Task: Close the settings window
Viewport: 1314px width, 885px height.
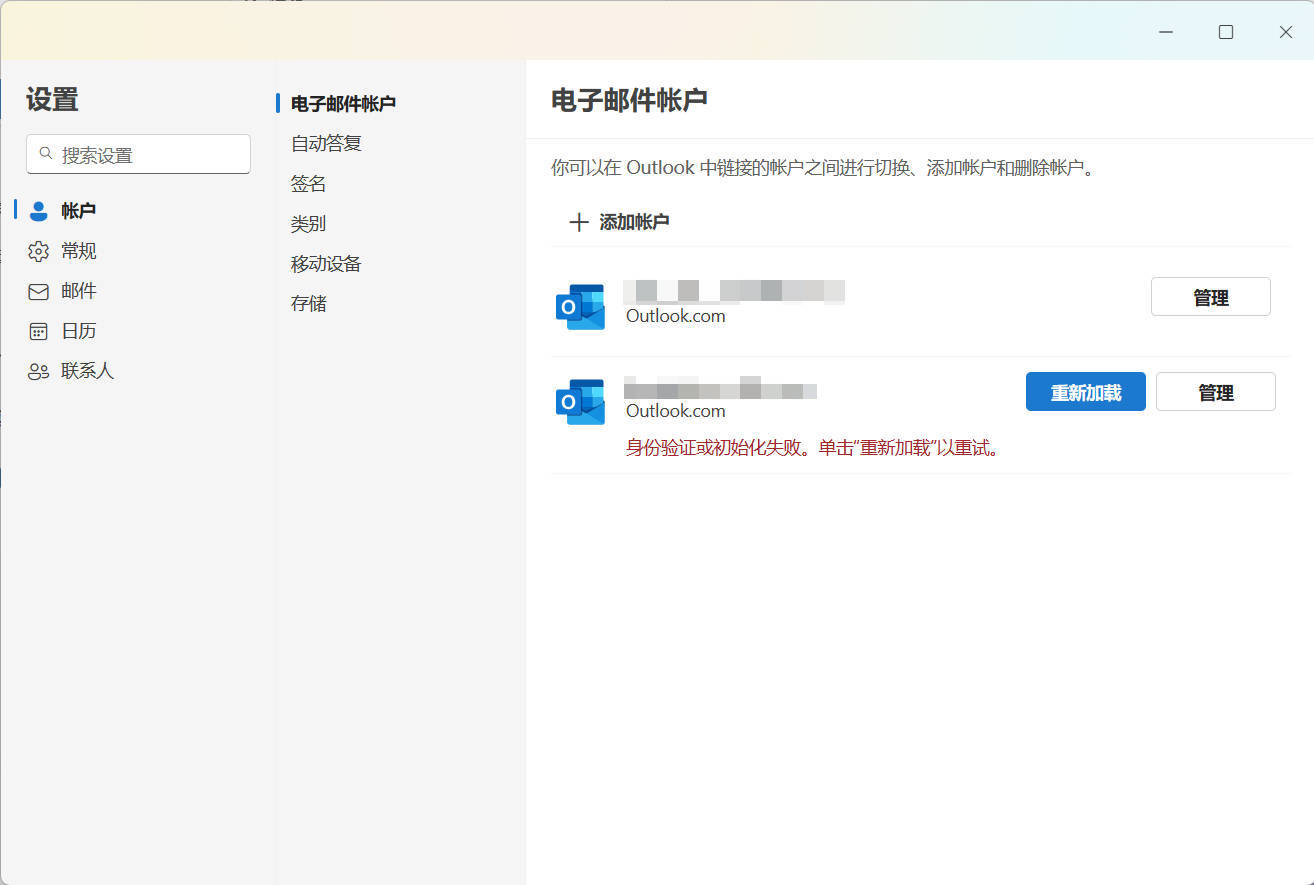Action: [1286, 32]
